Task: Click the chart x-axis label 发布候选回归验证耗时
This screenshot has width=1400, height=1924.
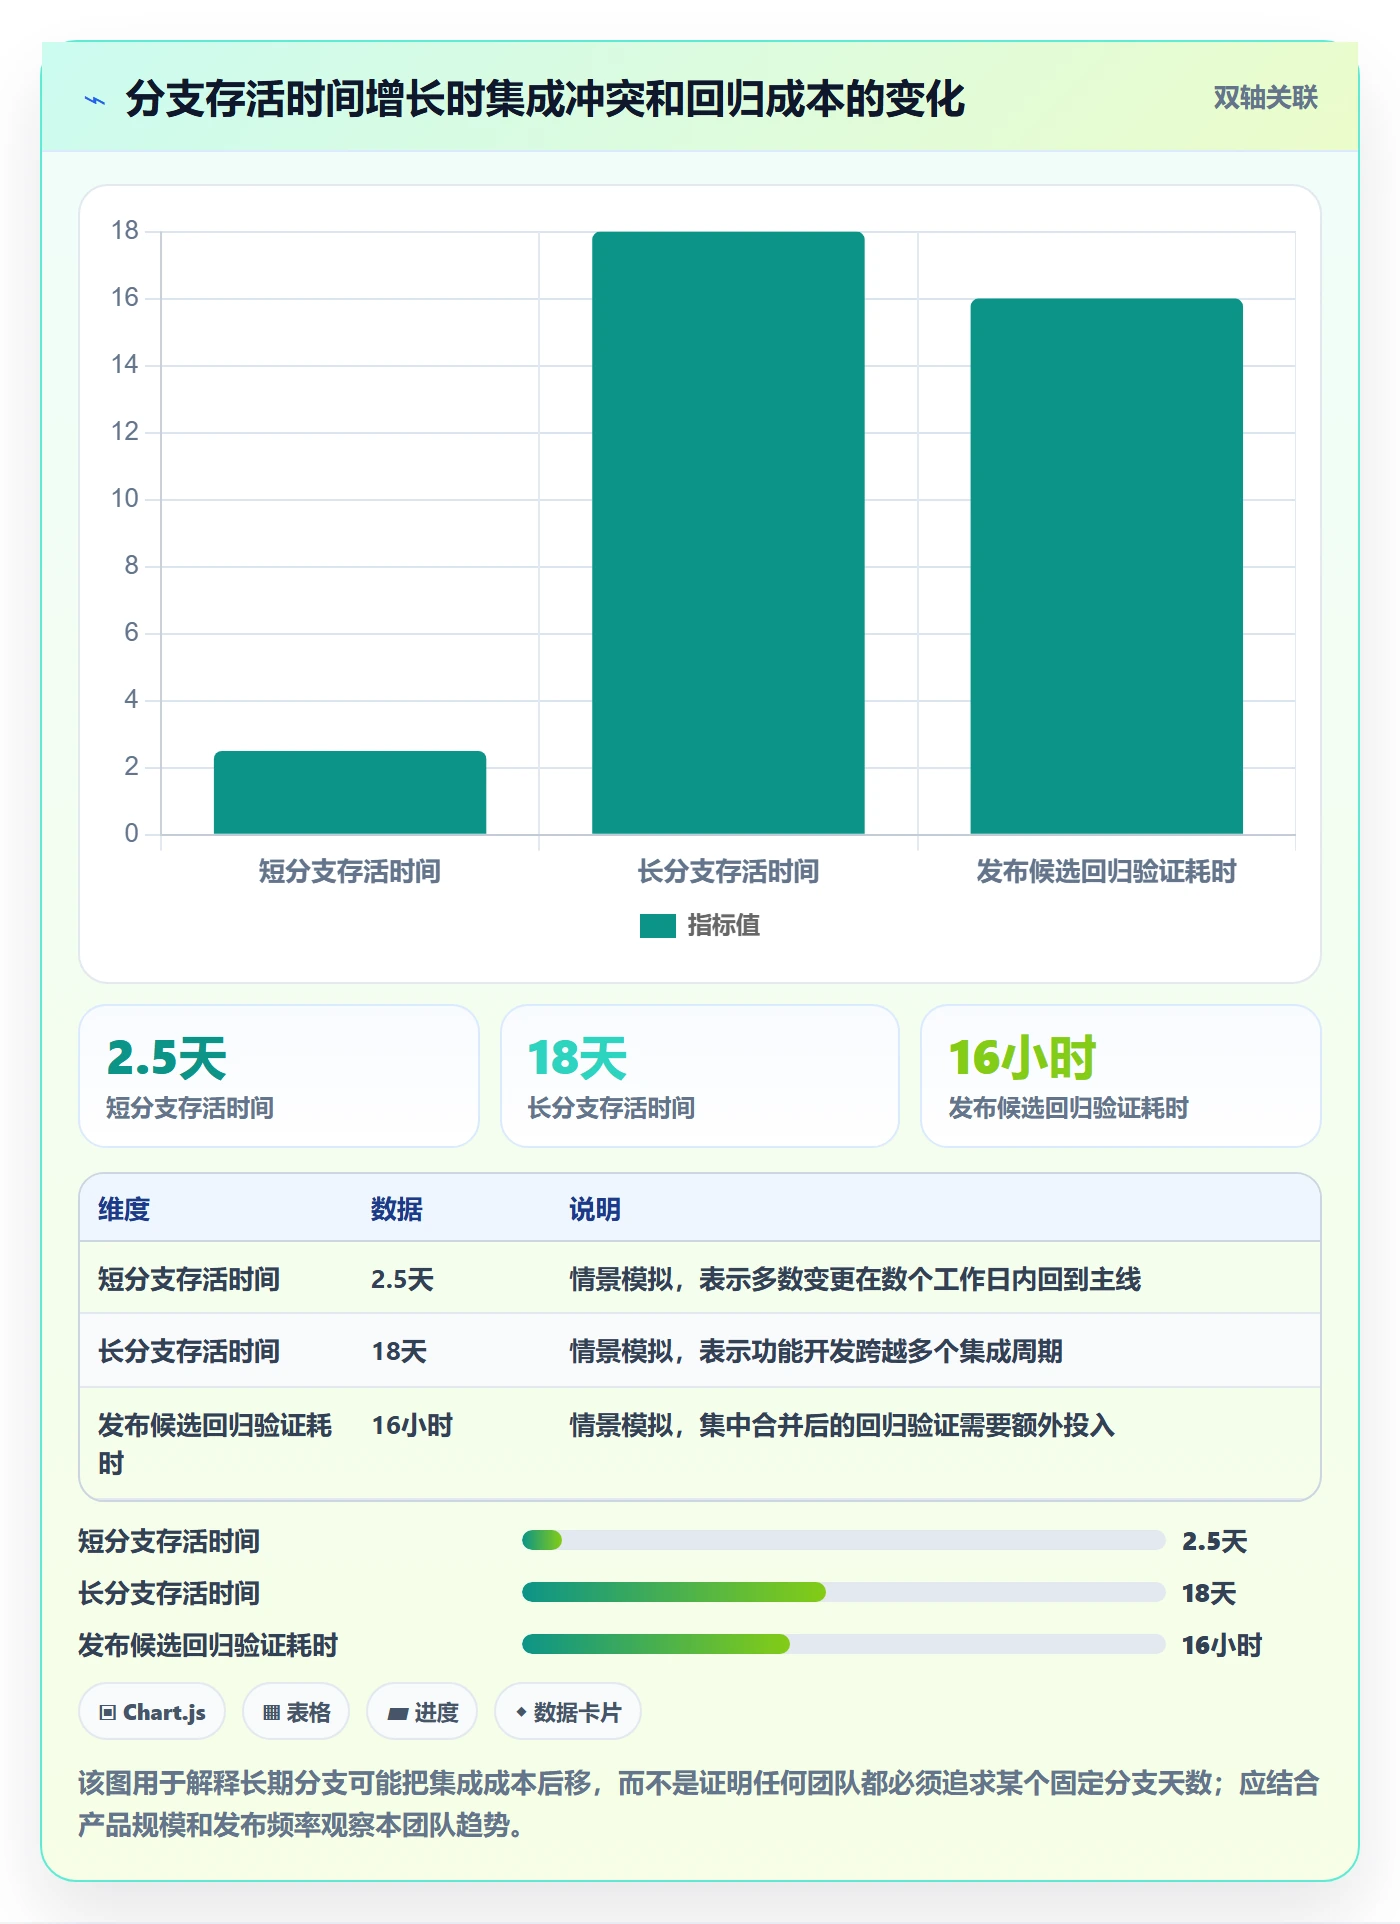Action: pos(1106,871)
